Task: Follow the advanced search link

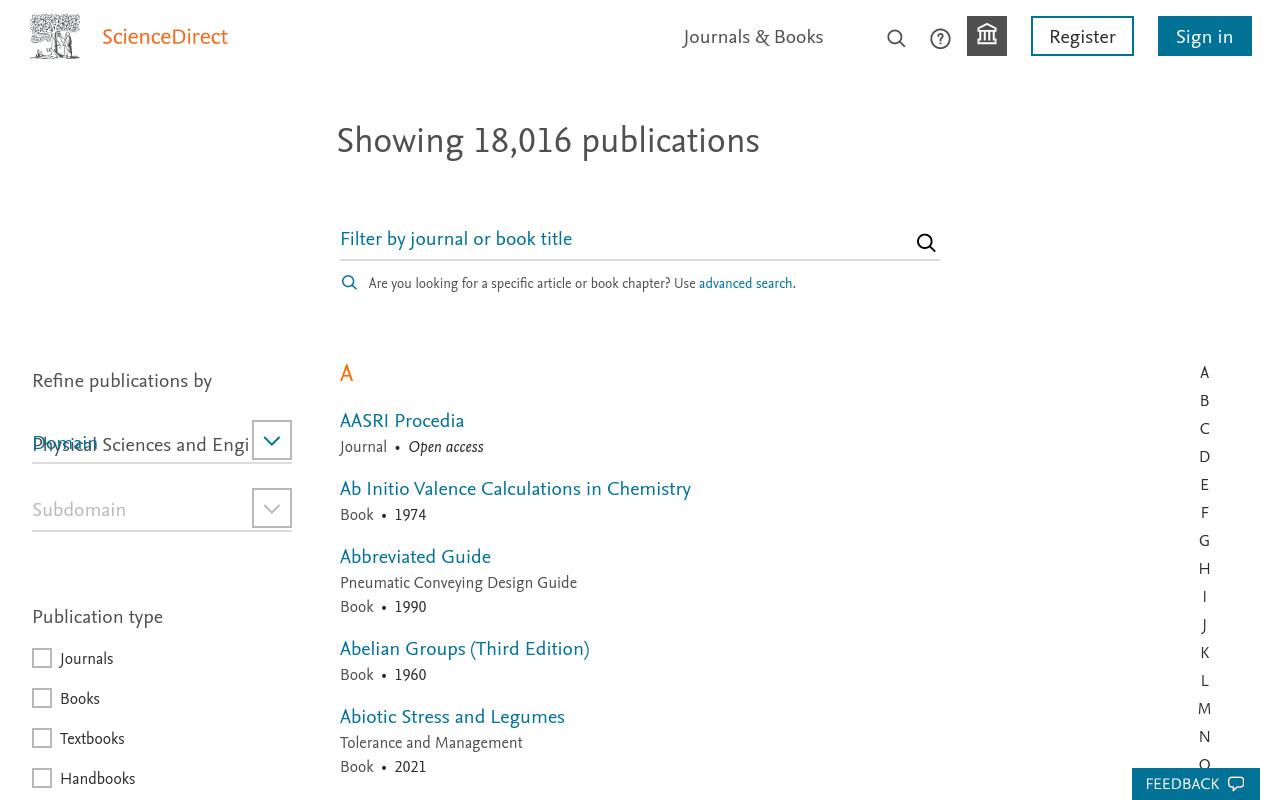Action: click(x=745, y=284)
